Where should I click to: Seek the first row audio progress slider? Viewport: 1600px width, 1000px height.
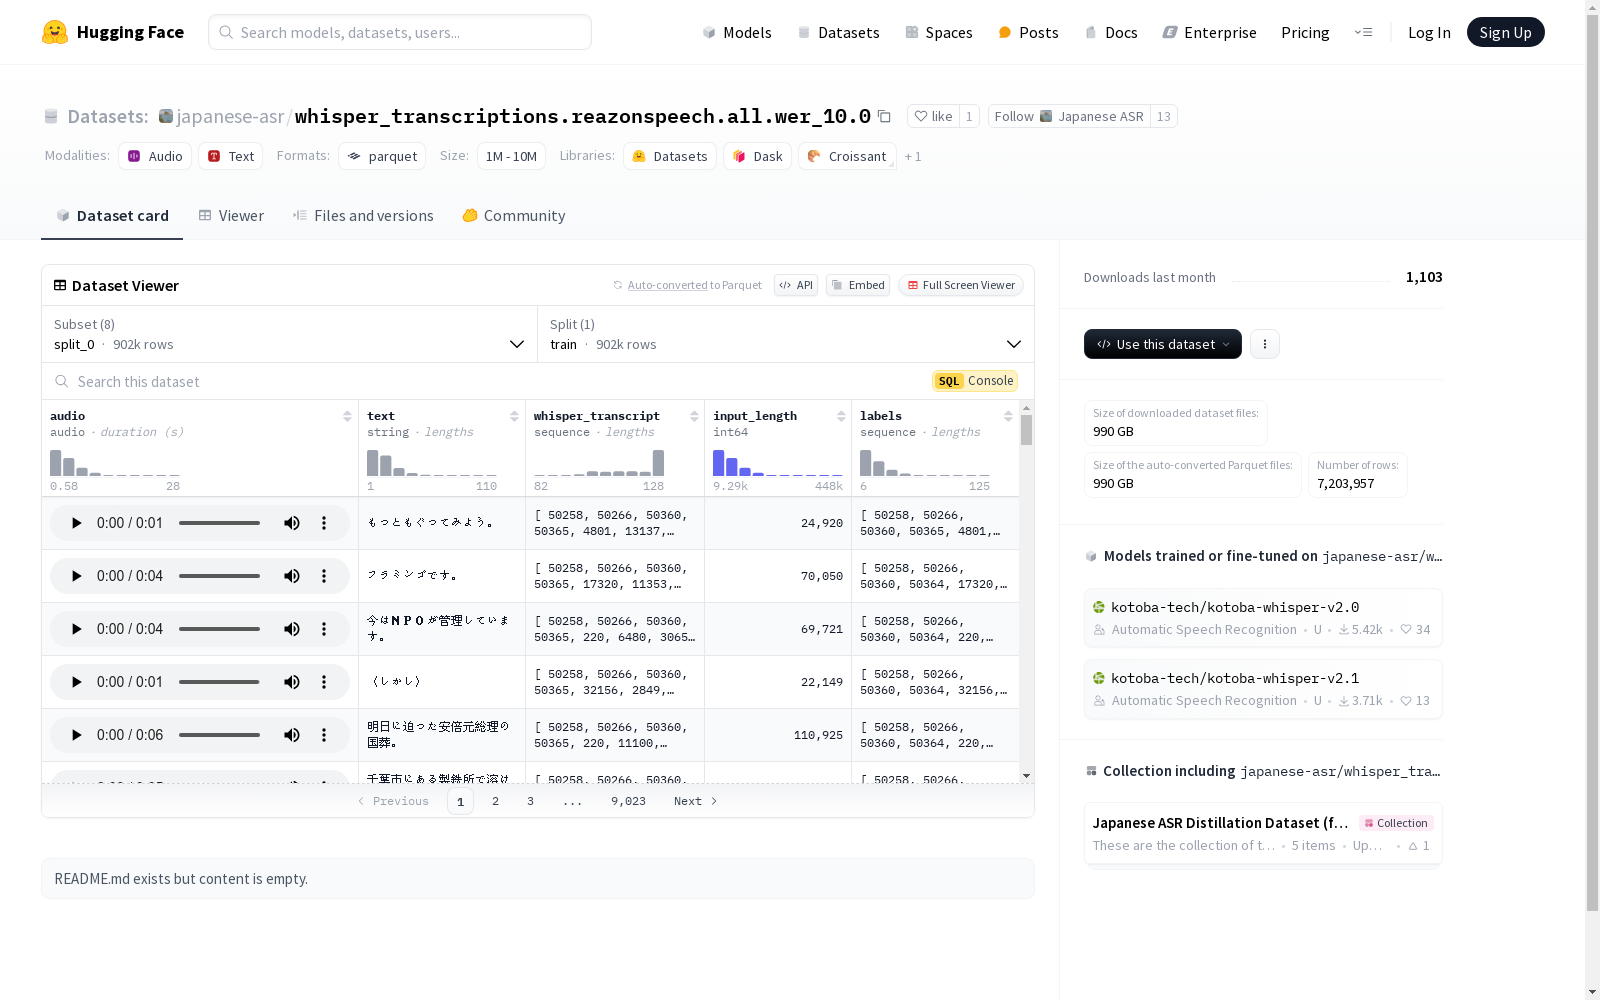219,523
